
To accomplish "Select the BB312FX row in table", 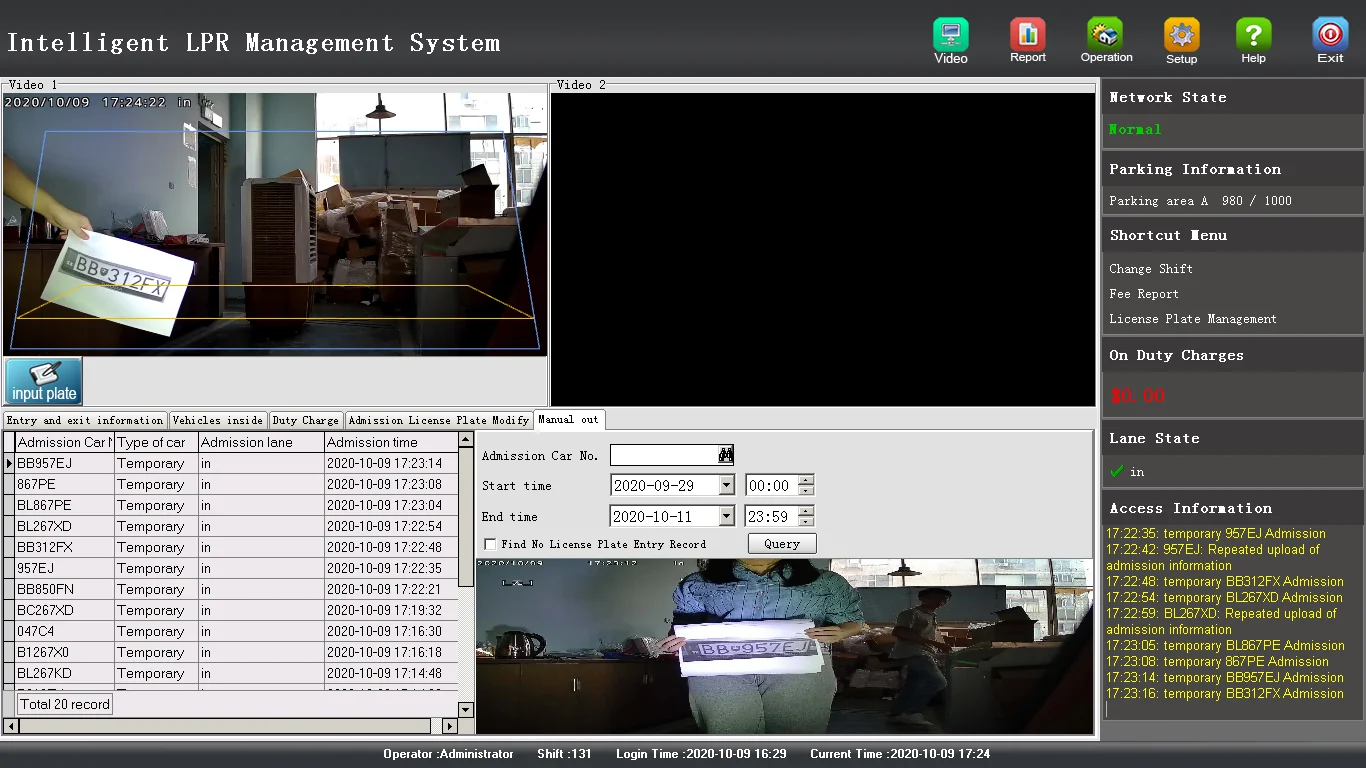I will [45, 547].
